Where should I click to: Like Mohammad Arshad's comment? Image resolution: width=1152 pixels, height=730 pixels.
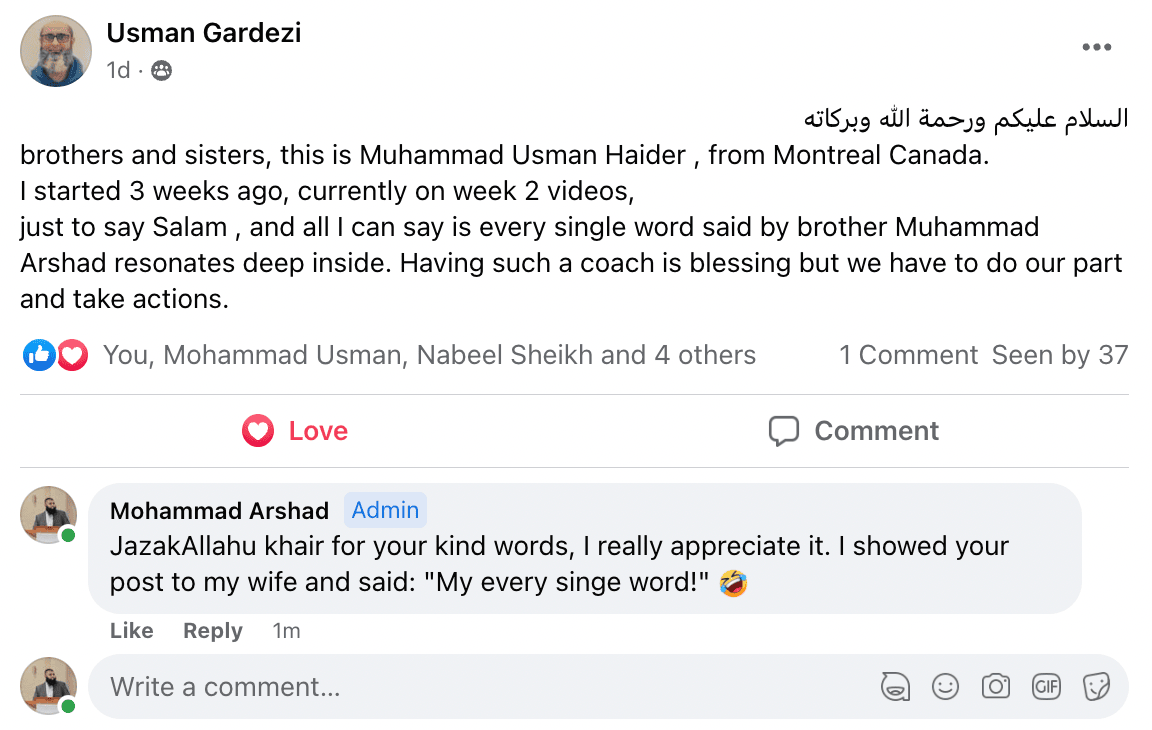(x=131, y=631)
